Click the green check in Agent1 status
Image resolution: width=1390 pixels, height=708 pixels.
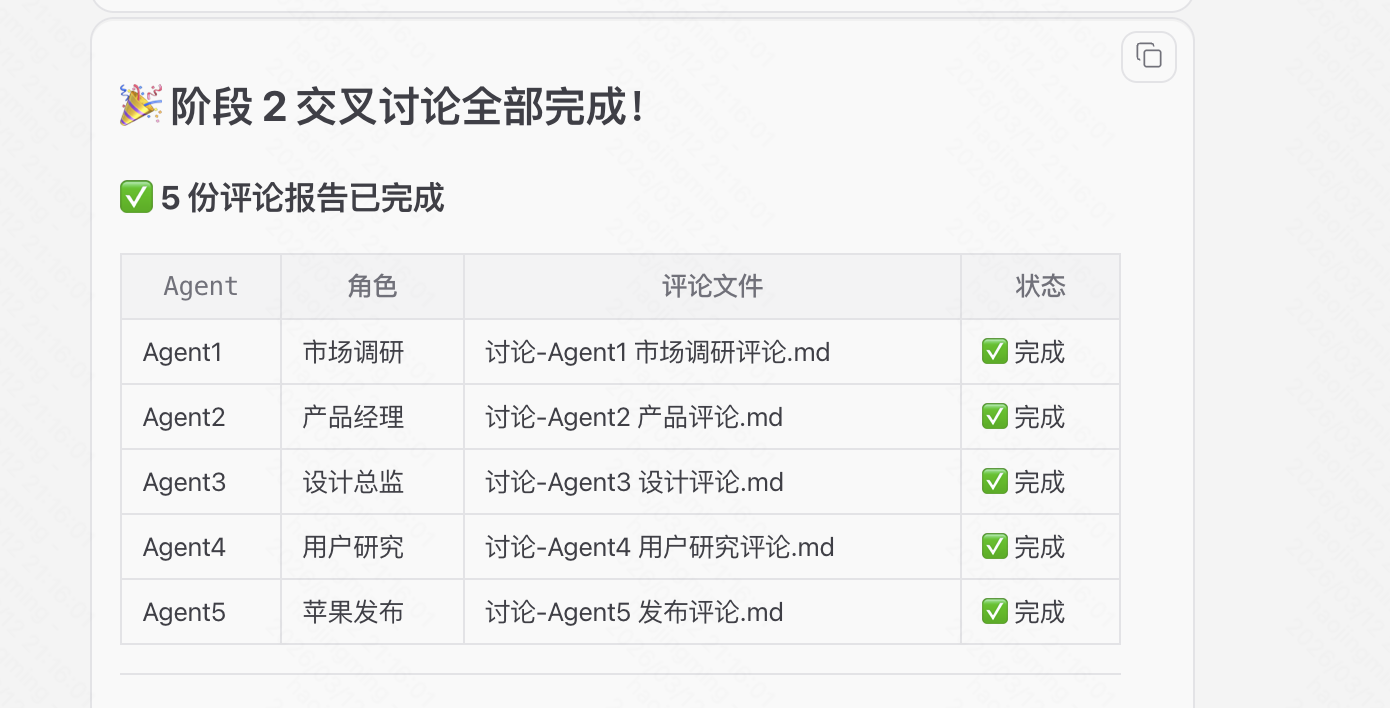994,351
